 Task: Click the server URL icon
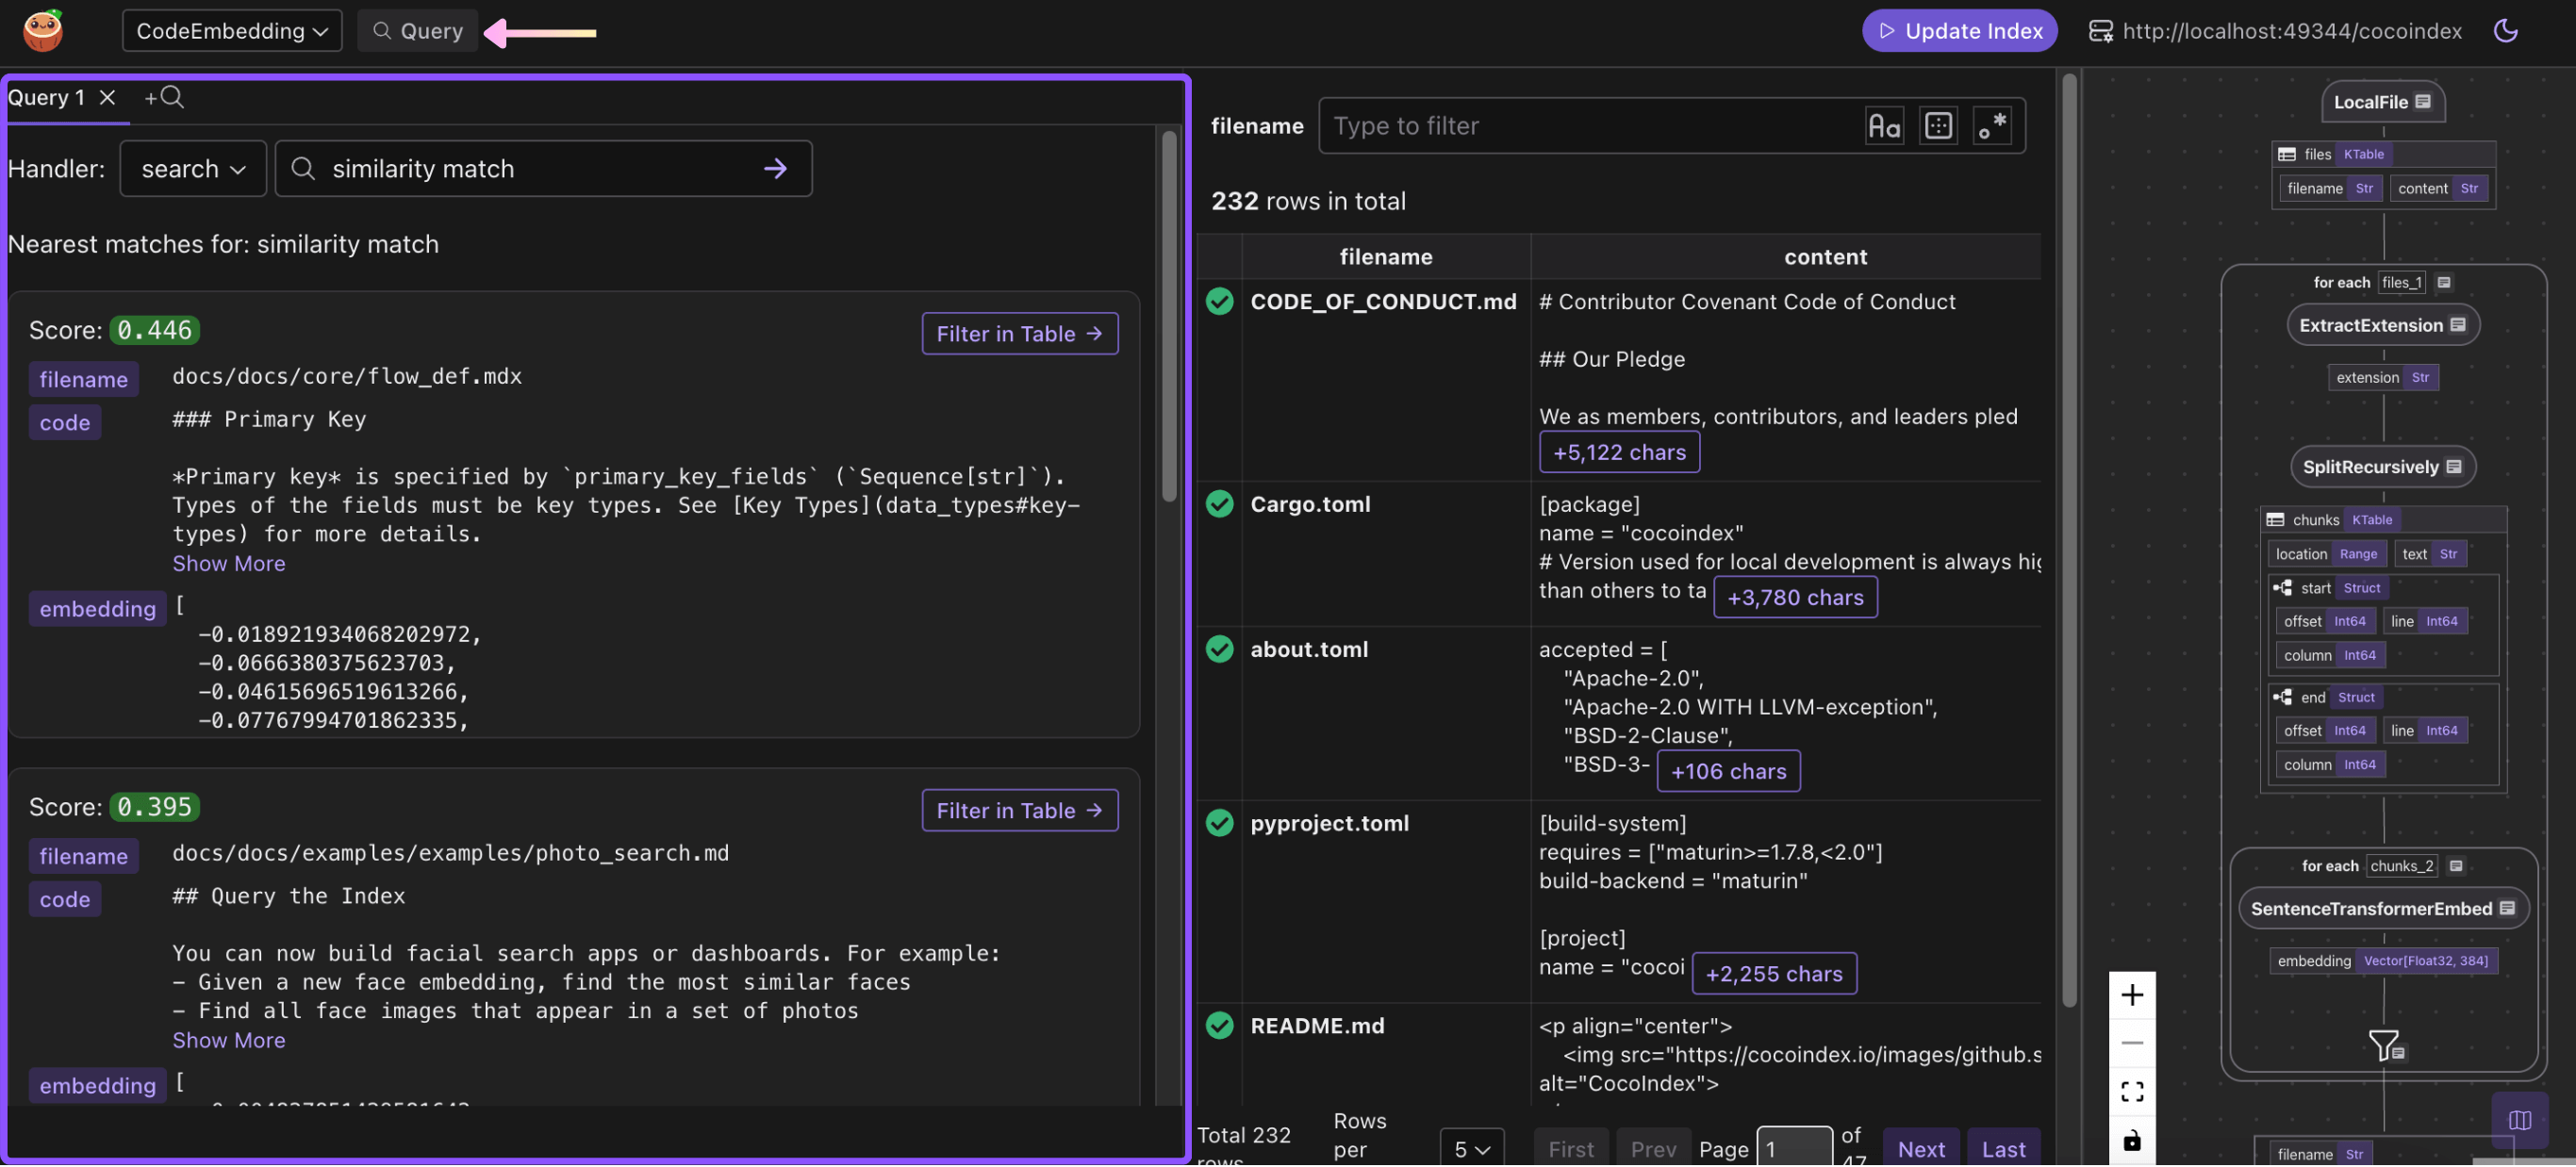click(2101, 31)
